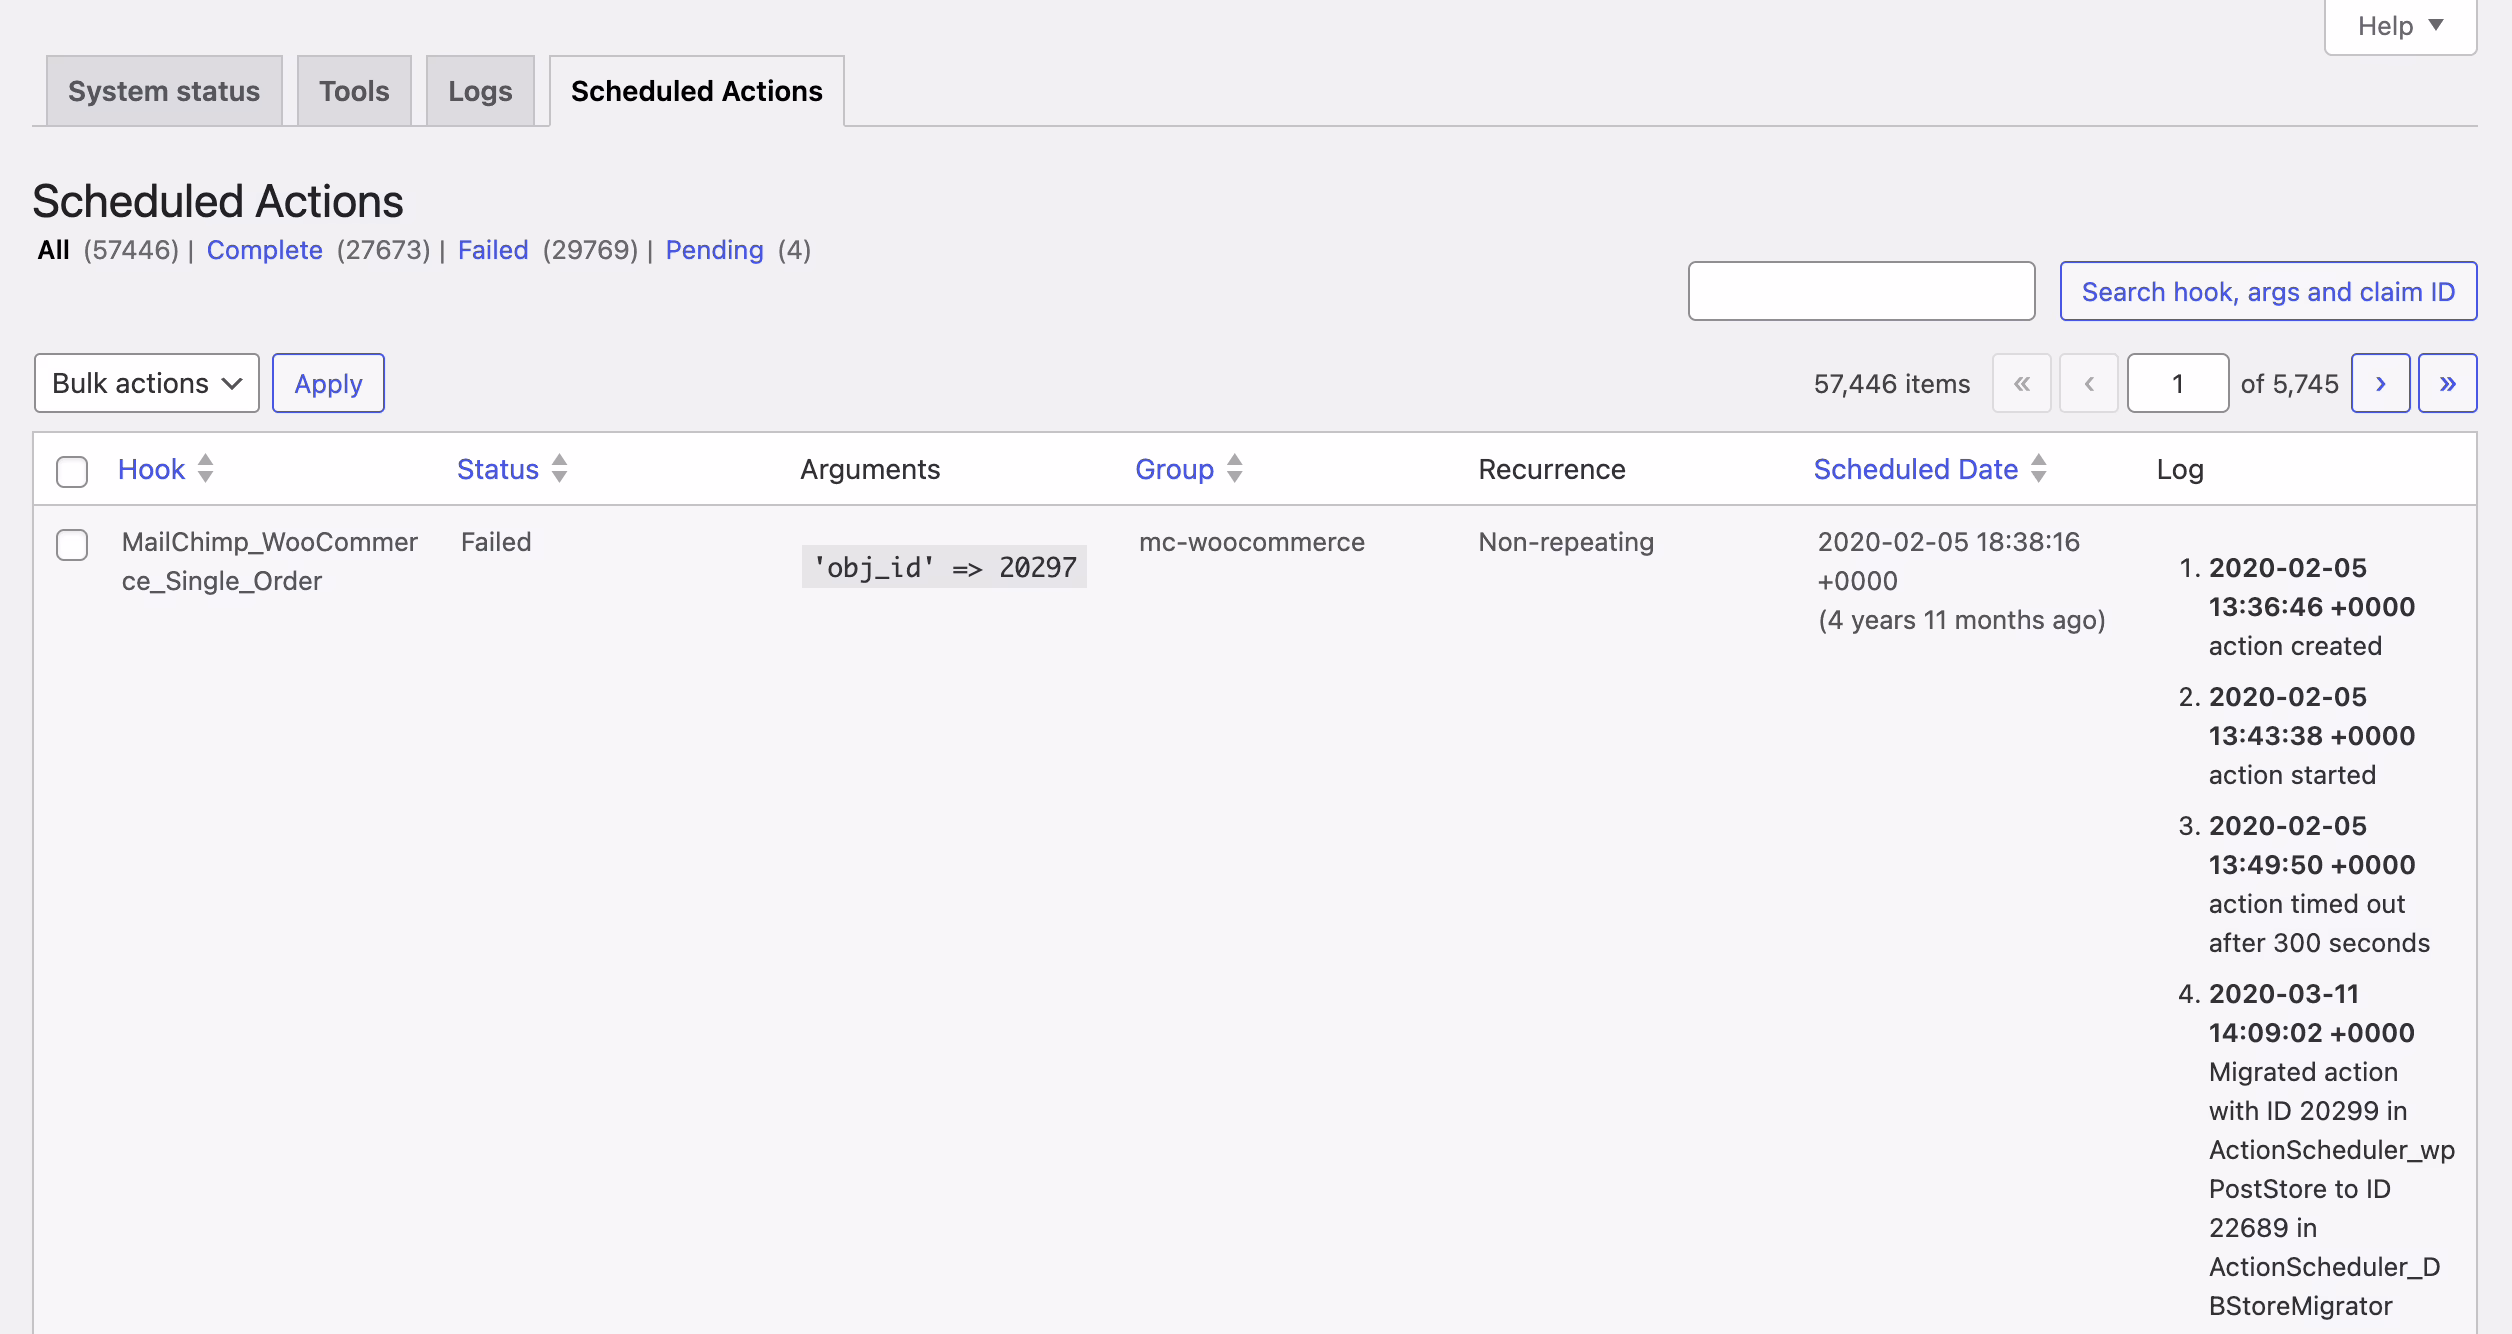
Task: Filter by Complete actions
Action: pyautogui.click(x=264, y=250)
